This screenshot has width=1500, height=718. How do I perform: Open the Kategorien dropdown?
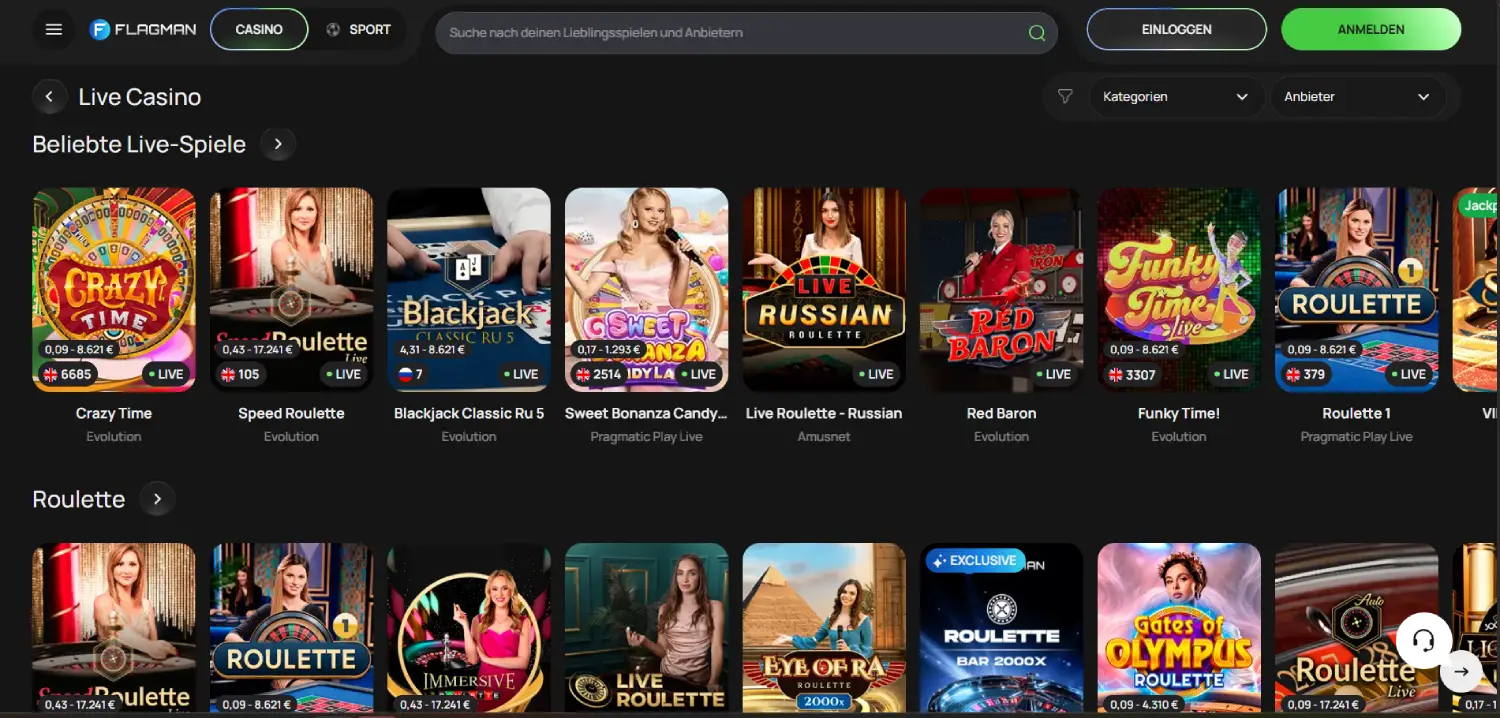[1175, 97]
